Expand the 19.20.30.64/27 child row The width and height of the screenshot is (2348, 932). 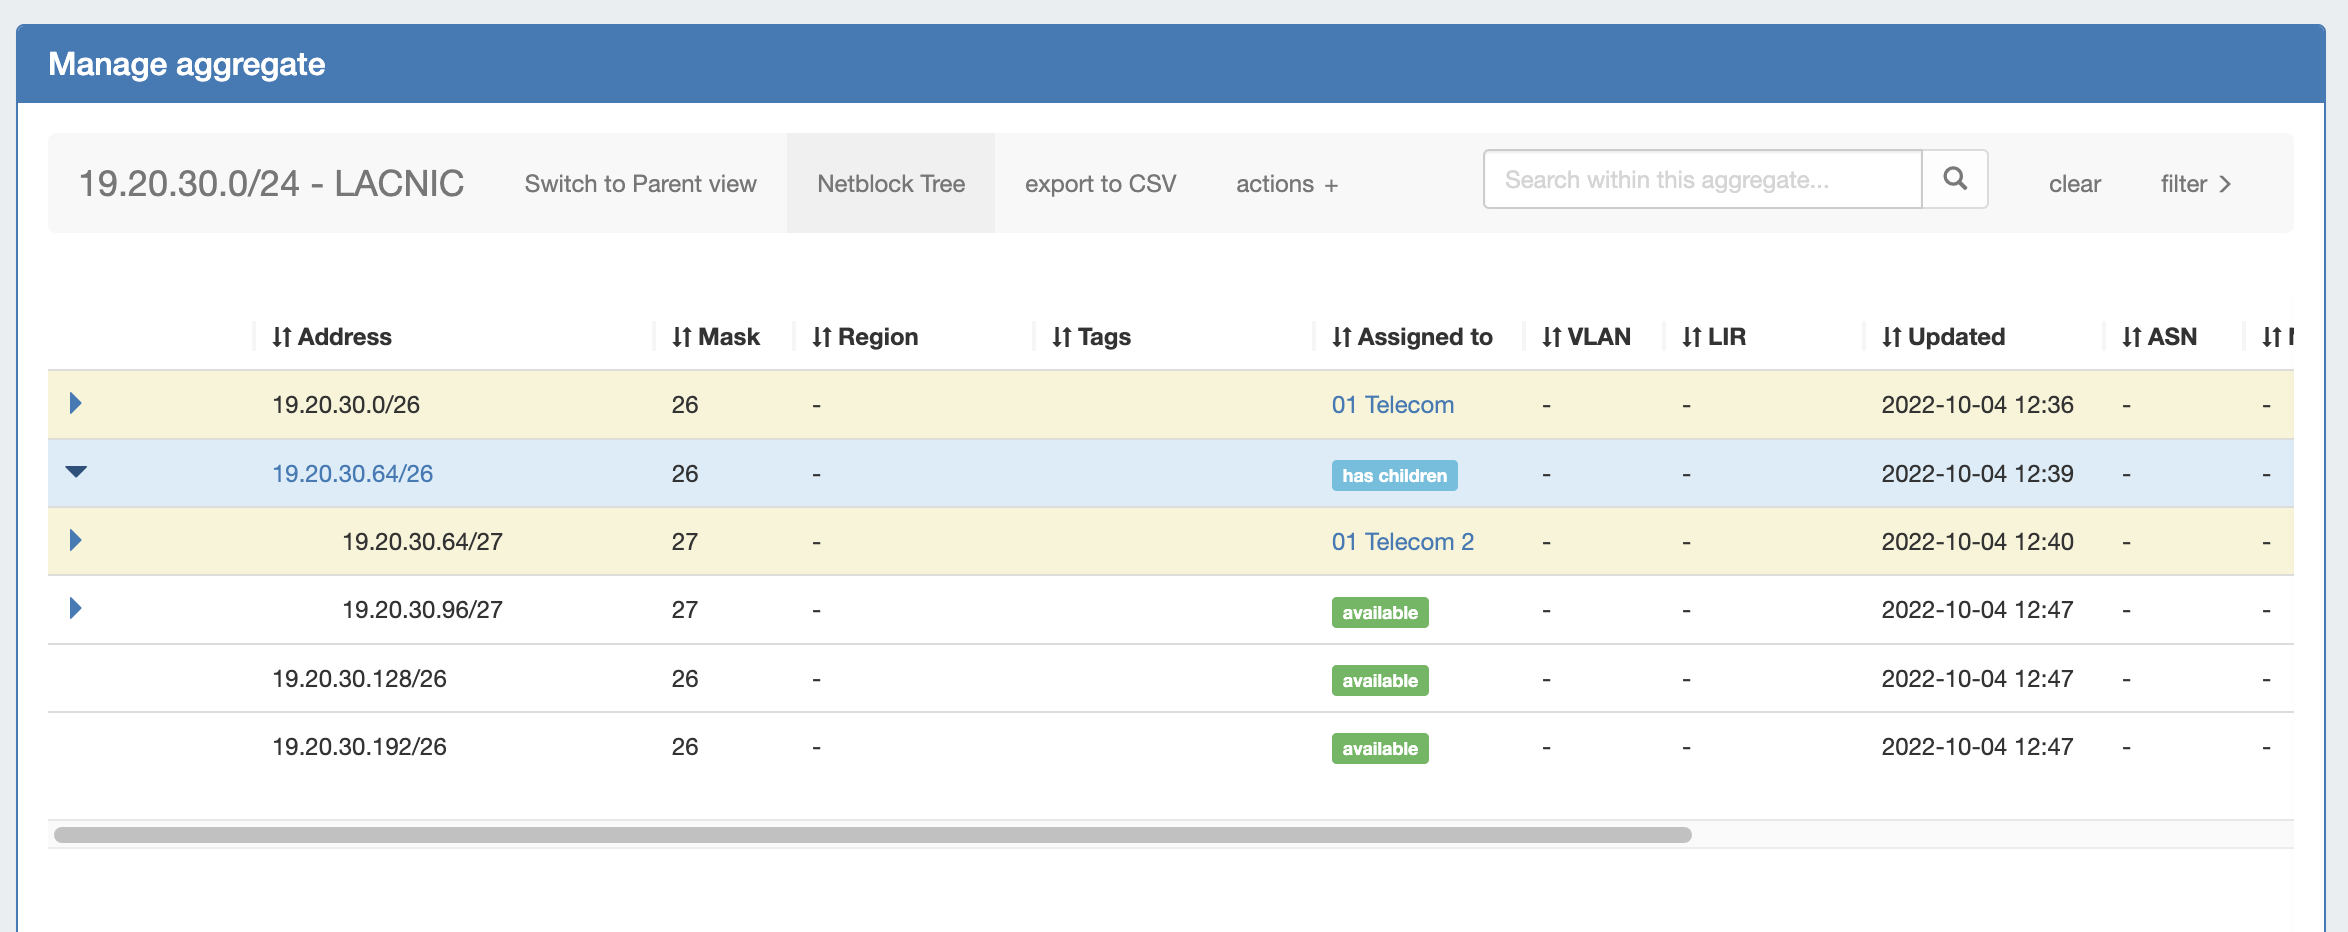(x=75, y=541)
